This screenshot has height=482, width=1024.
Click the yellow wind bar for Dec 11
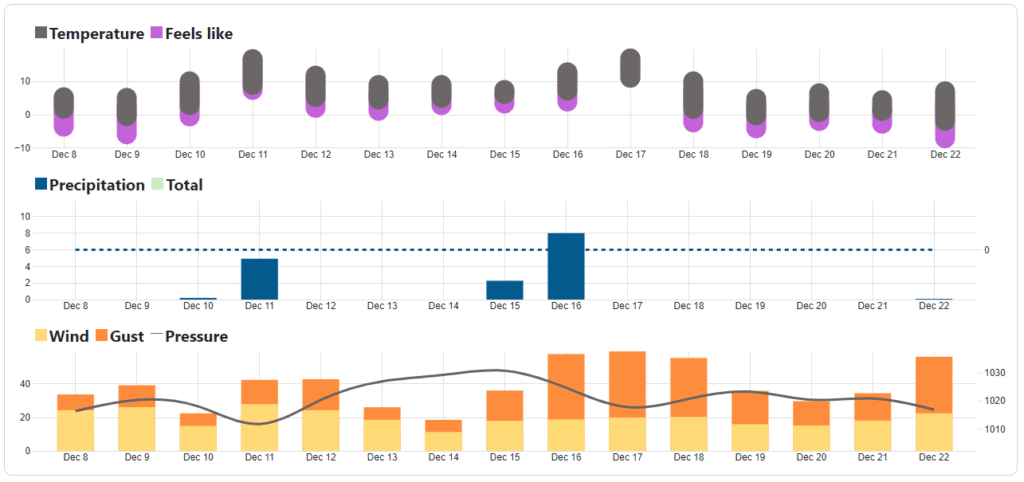[259, 427]
